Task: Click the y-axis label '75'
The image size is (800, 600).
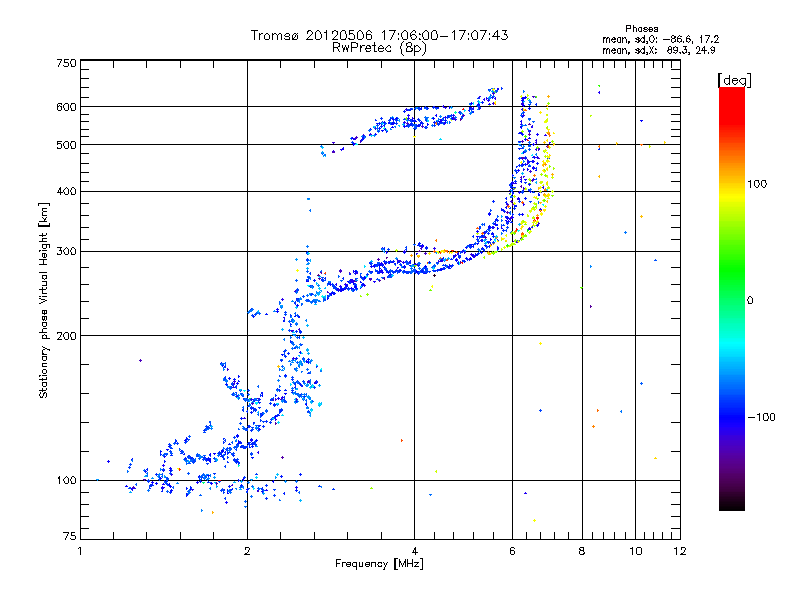Action: tap(70, 536)
